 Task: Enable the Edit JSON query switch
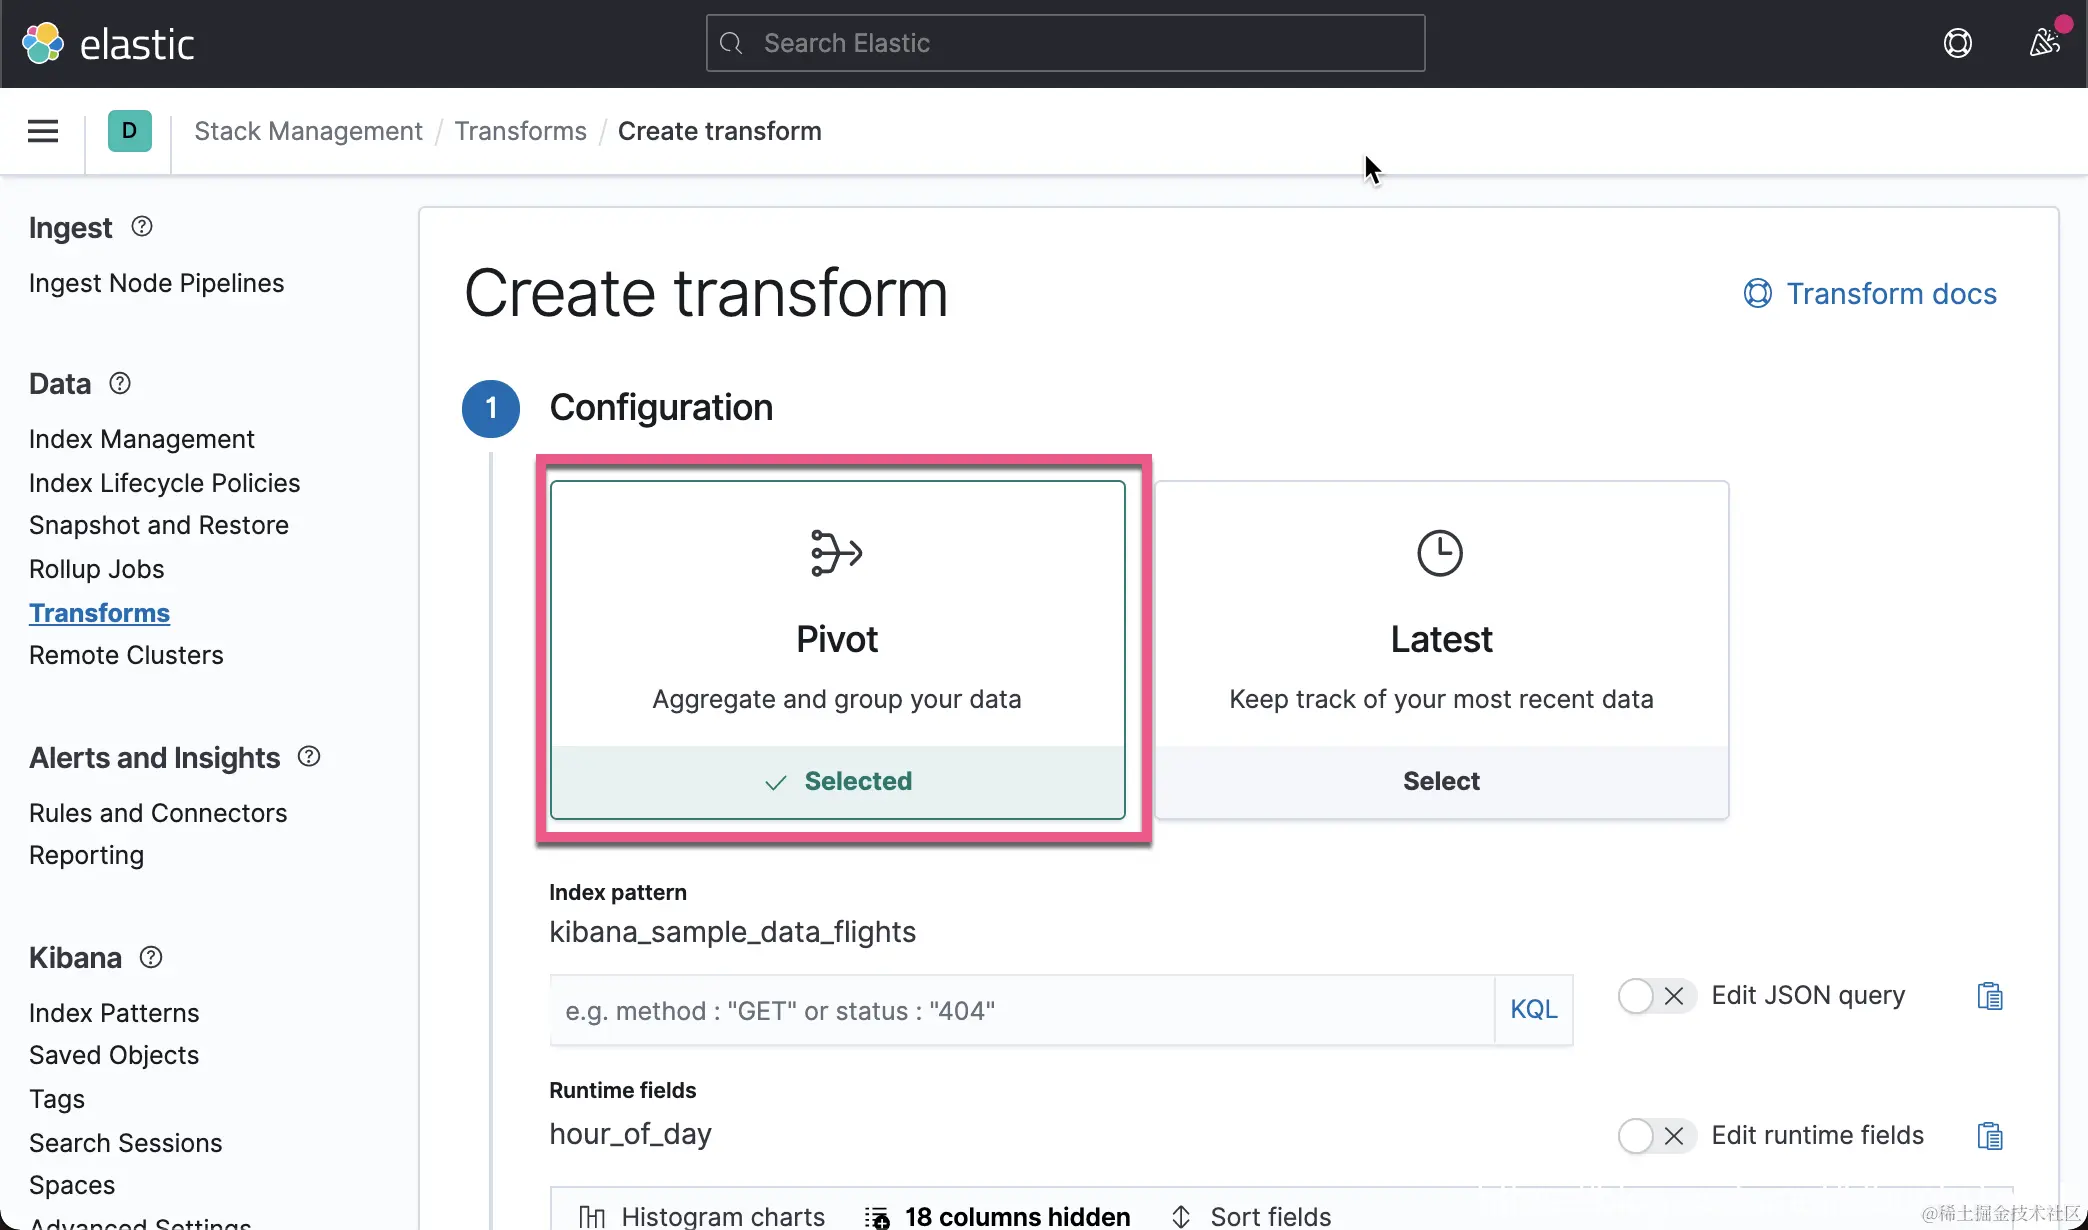[x=1655, y=996]
